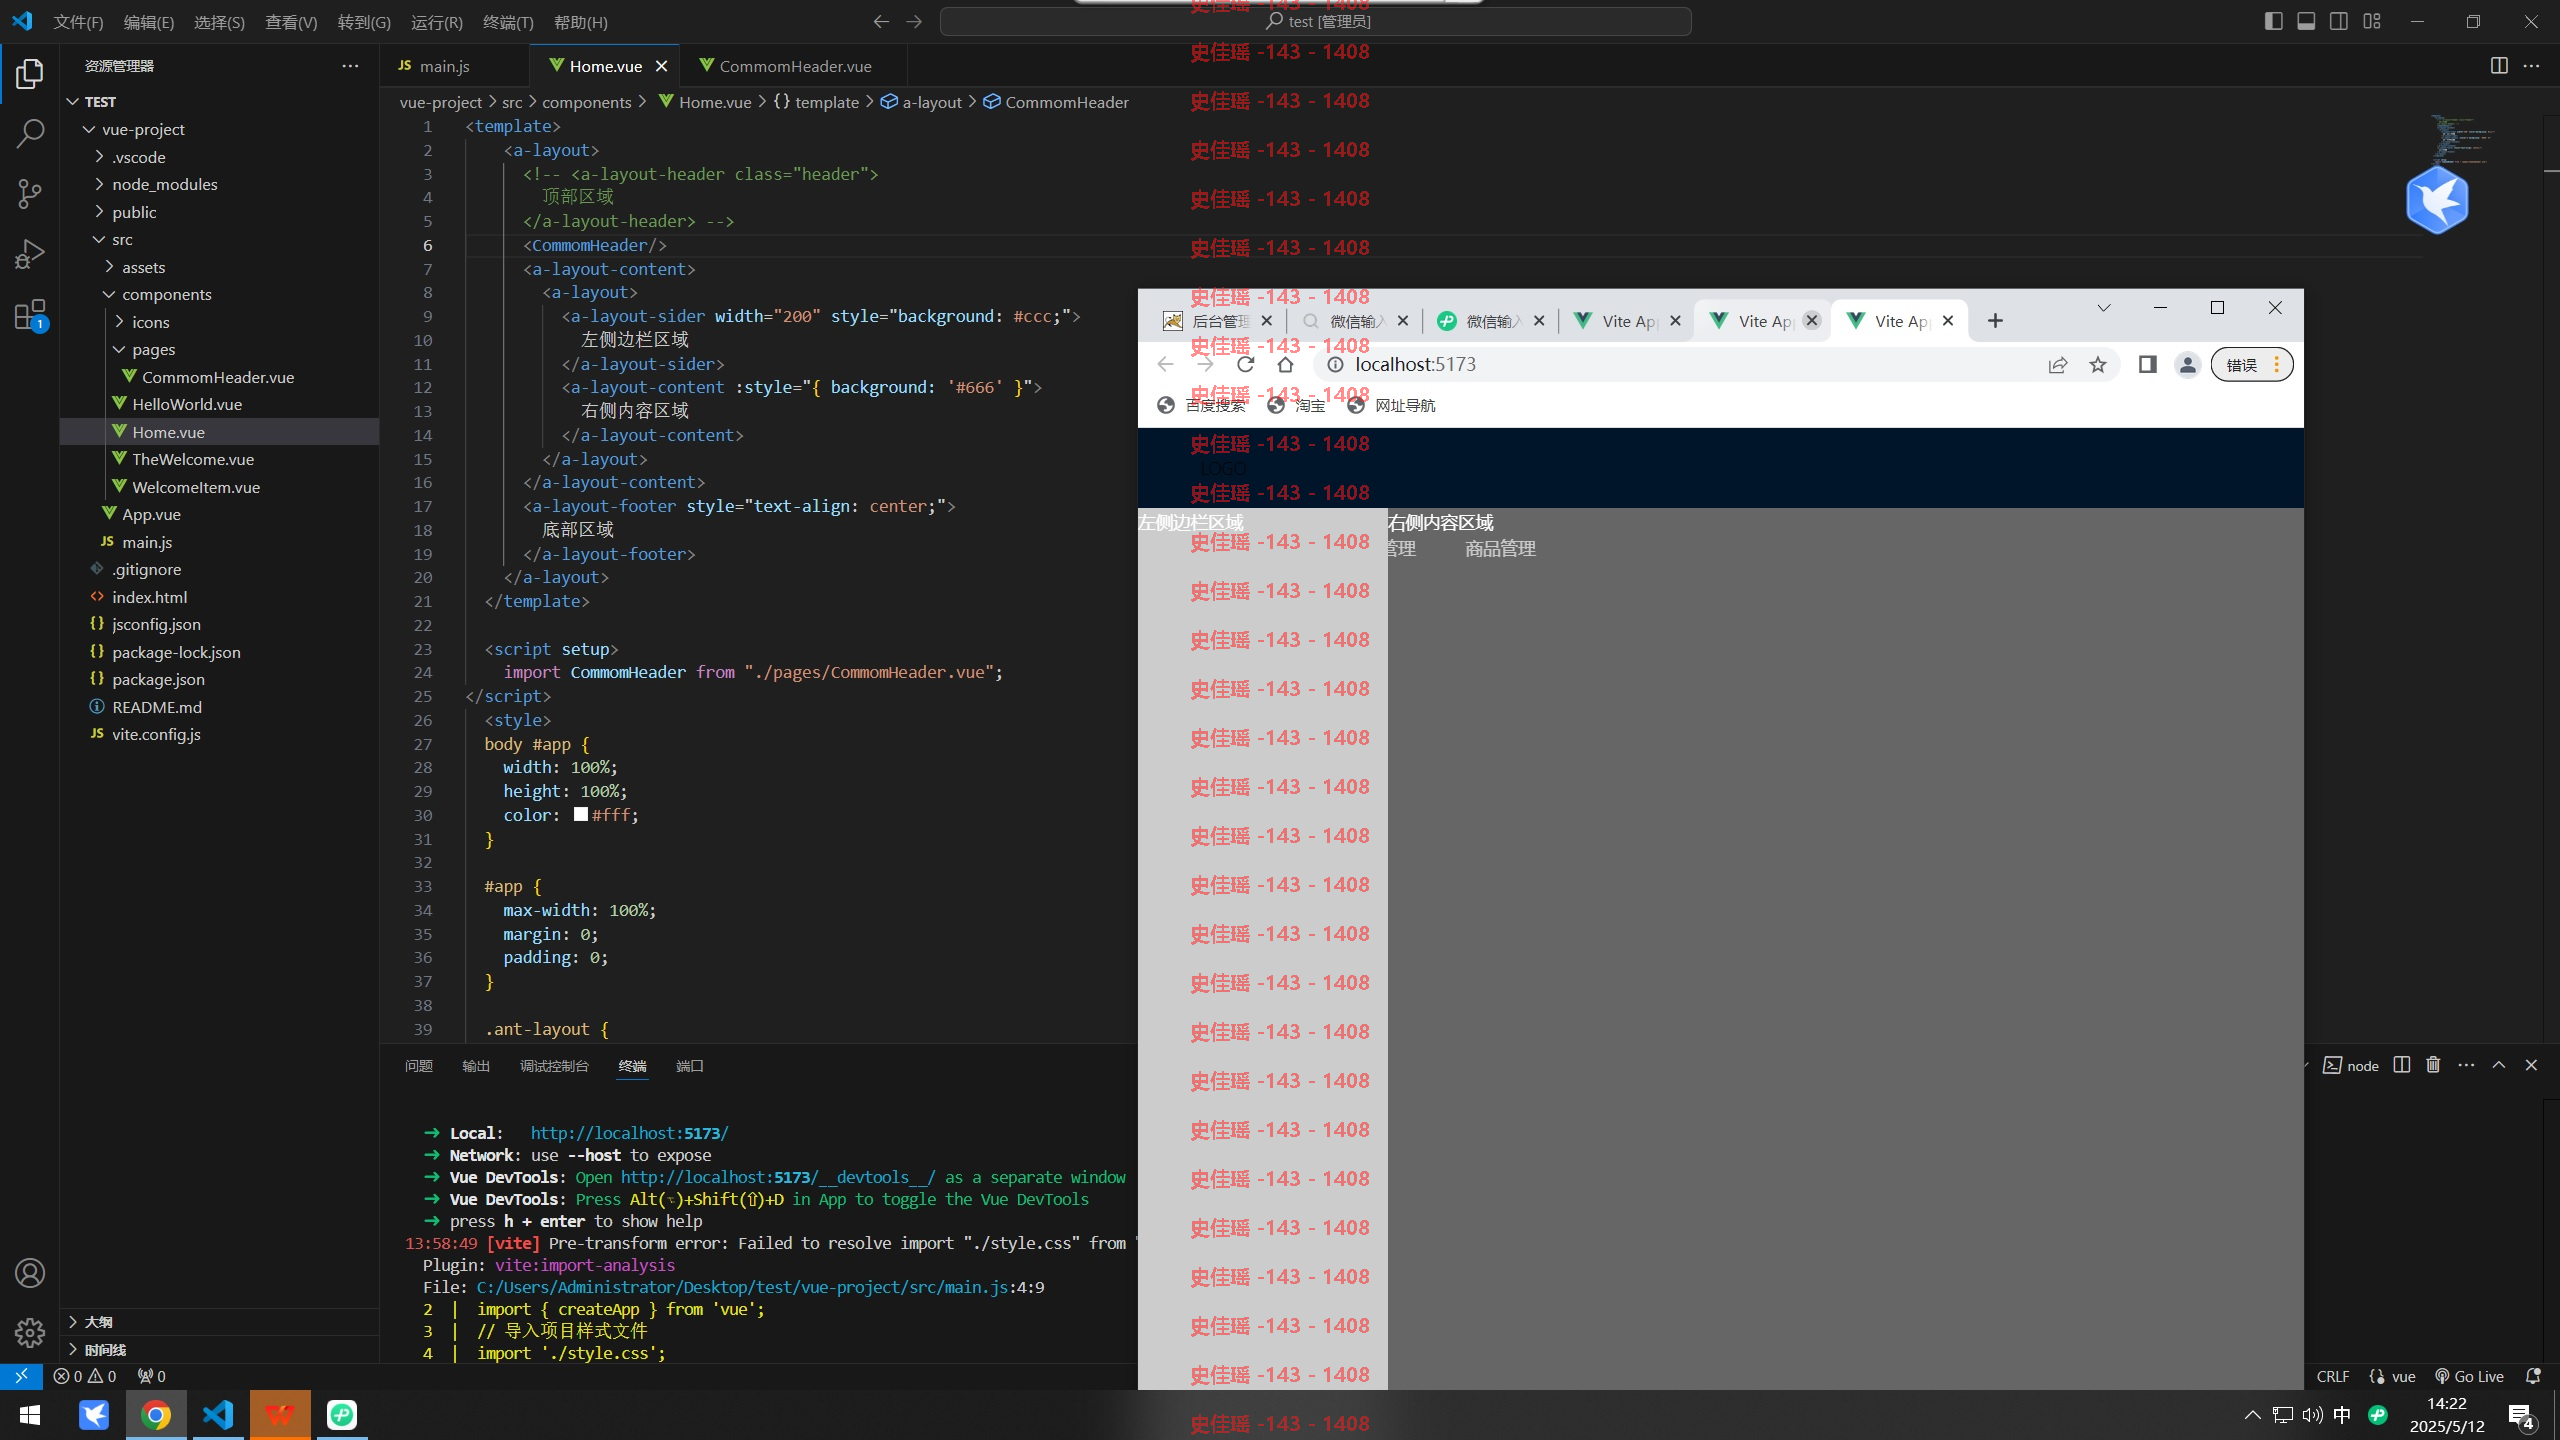The height and width of the screenshot is (1440, 2560).
Task: Open the Manage gear menu
Action: (x=30, y=1332)
